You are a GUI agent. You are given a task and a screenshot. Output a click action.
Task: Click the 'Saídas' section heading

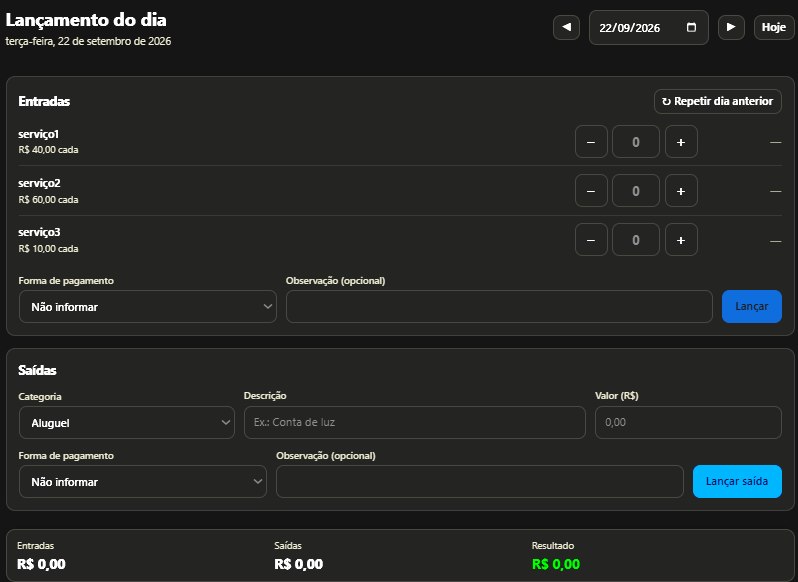click(x=37, y=370)
